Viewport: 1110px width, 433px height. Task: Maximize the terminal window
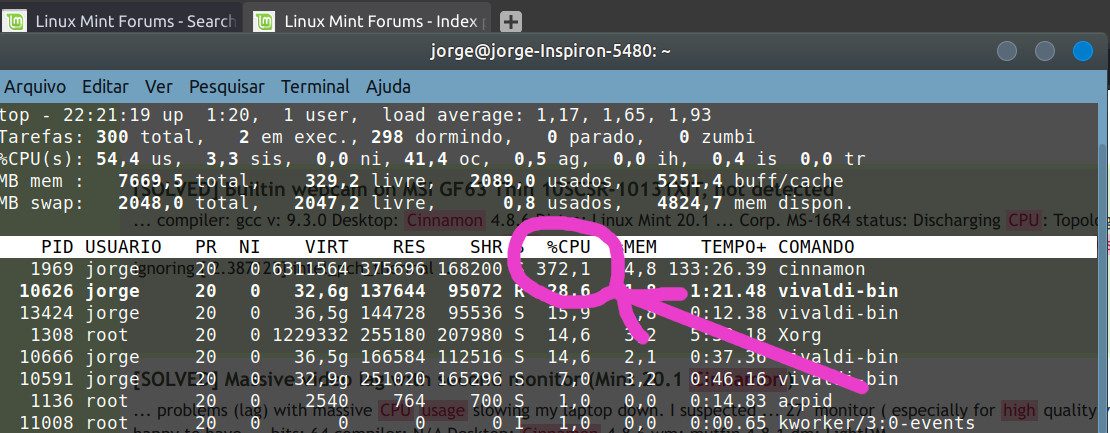pyautogui.click(x=1045, y=51)
